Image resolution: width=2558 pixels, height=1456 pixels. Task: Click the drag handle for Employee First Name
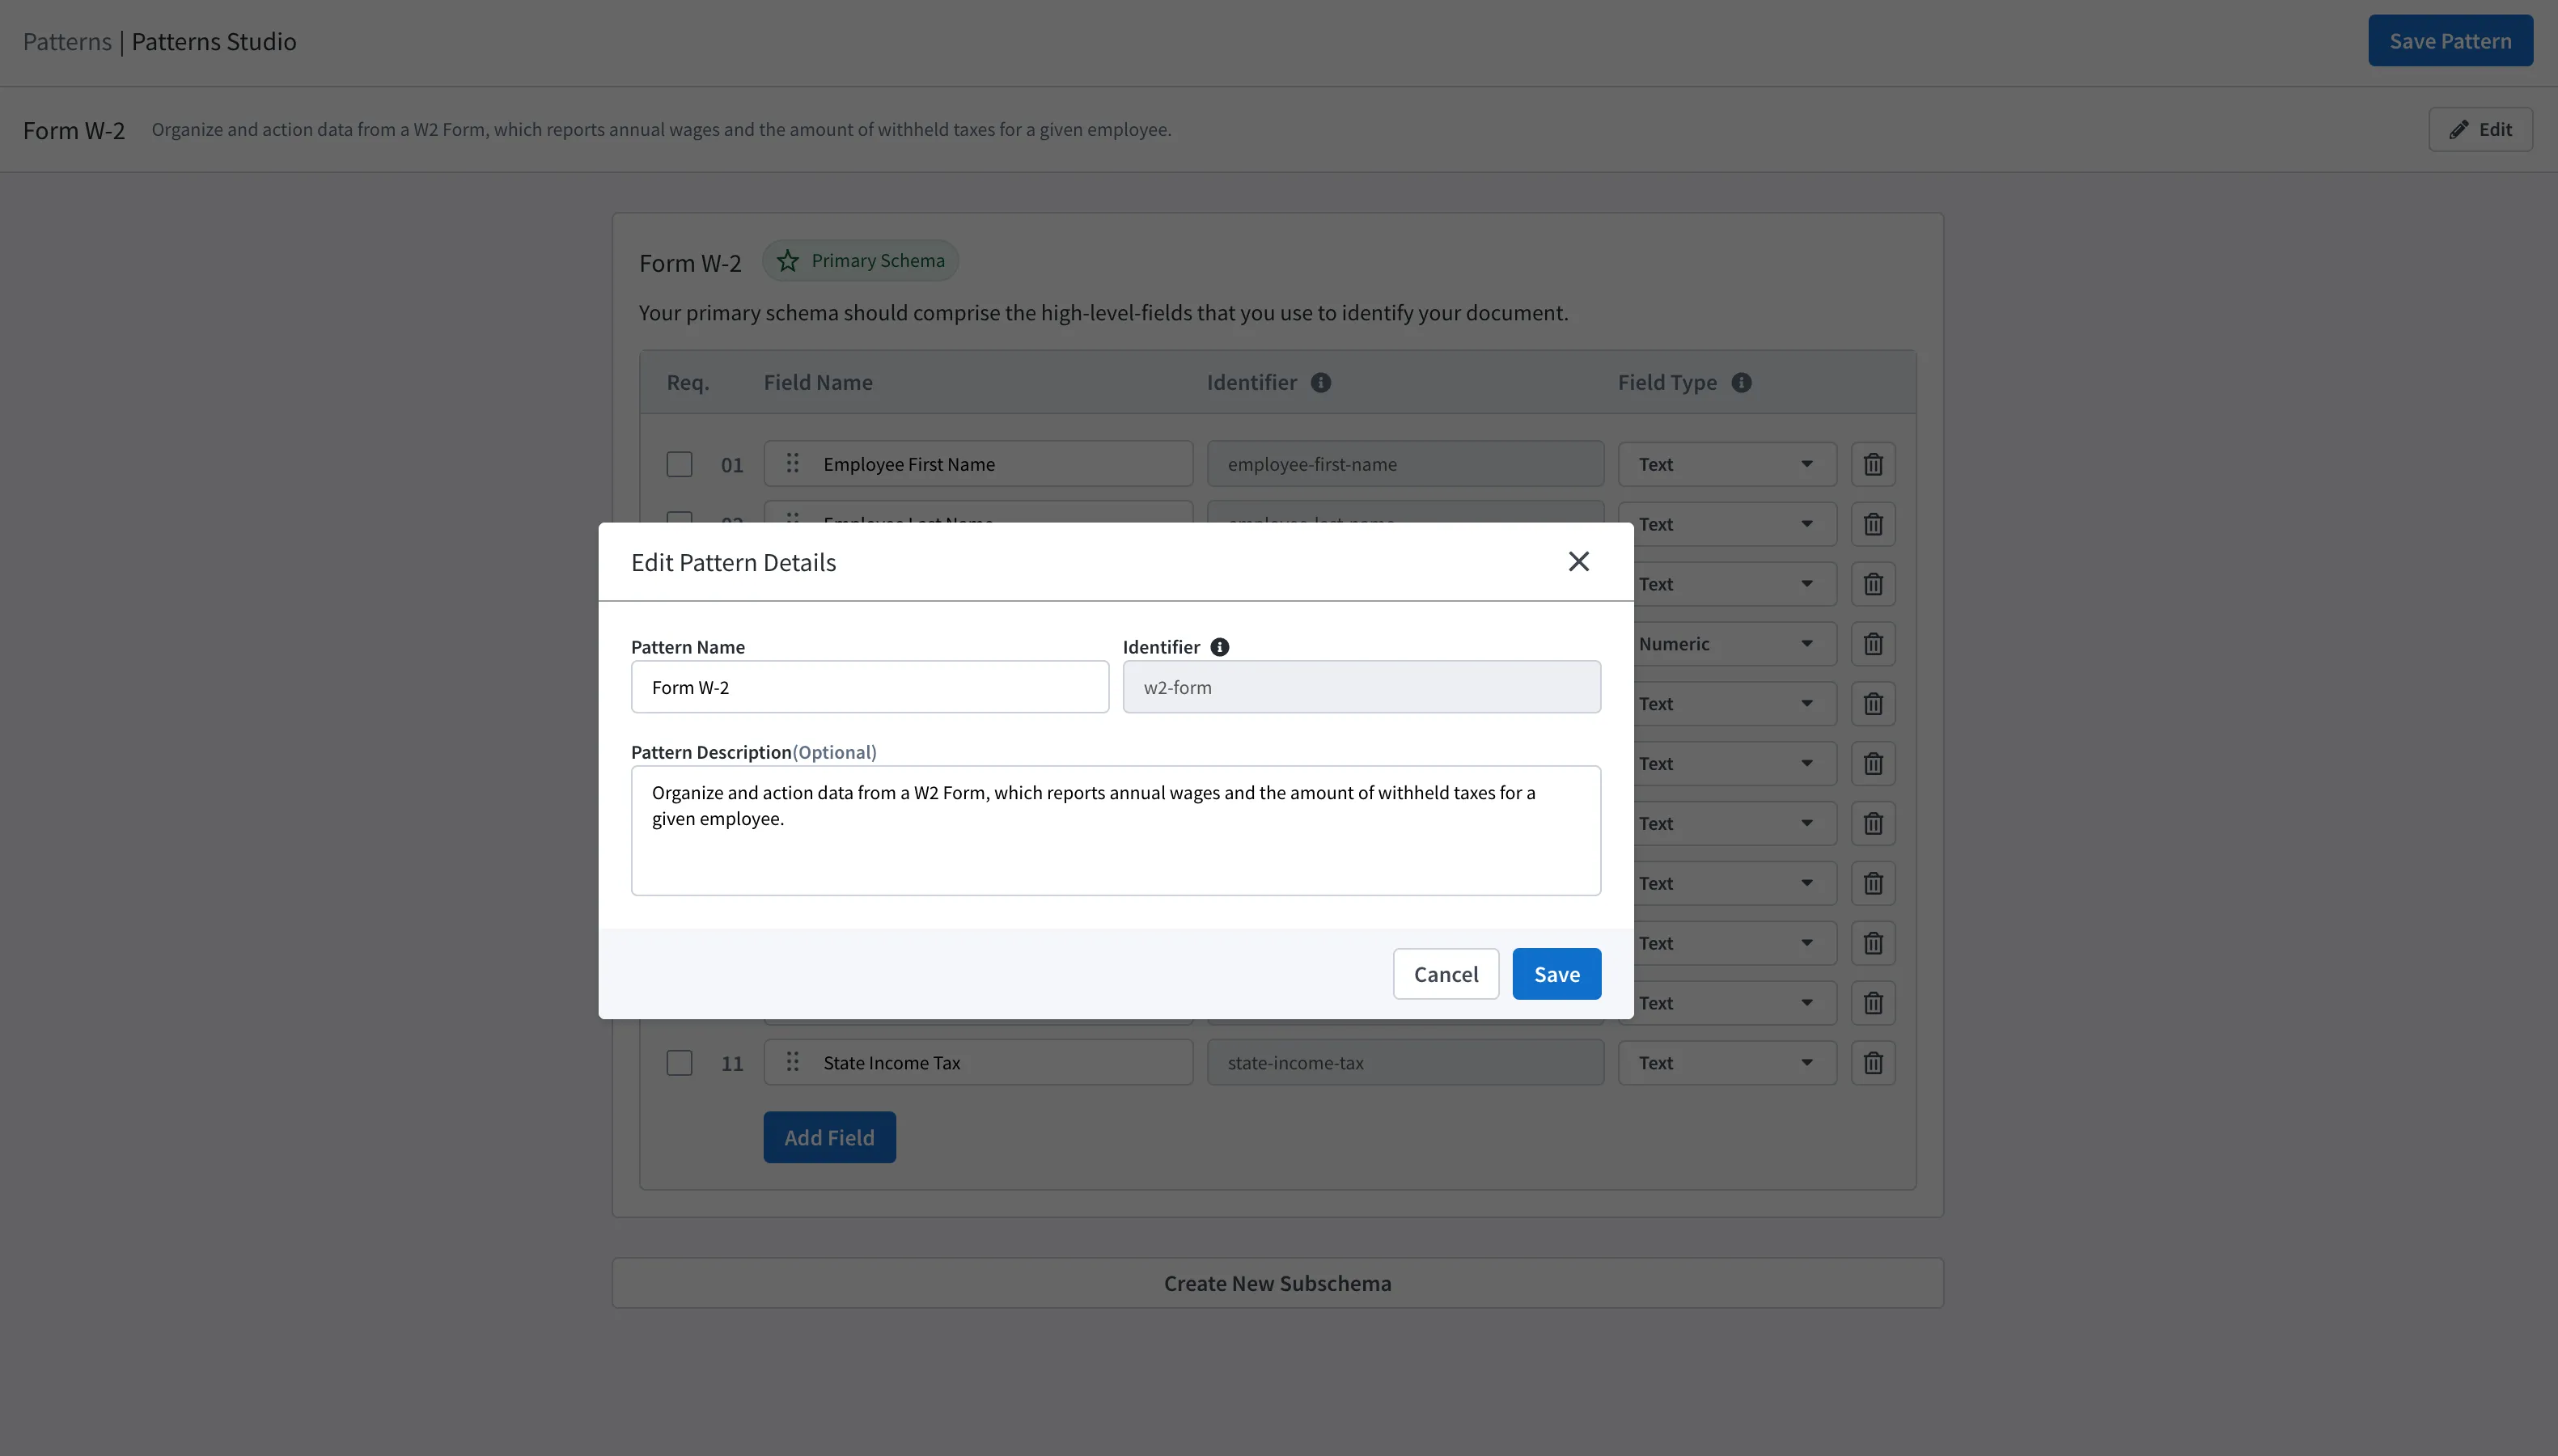pyautogui.click(x=792, y=463)
